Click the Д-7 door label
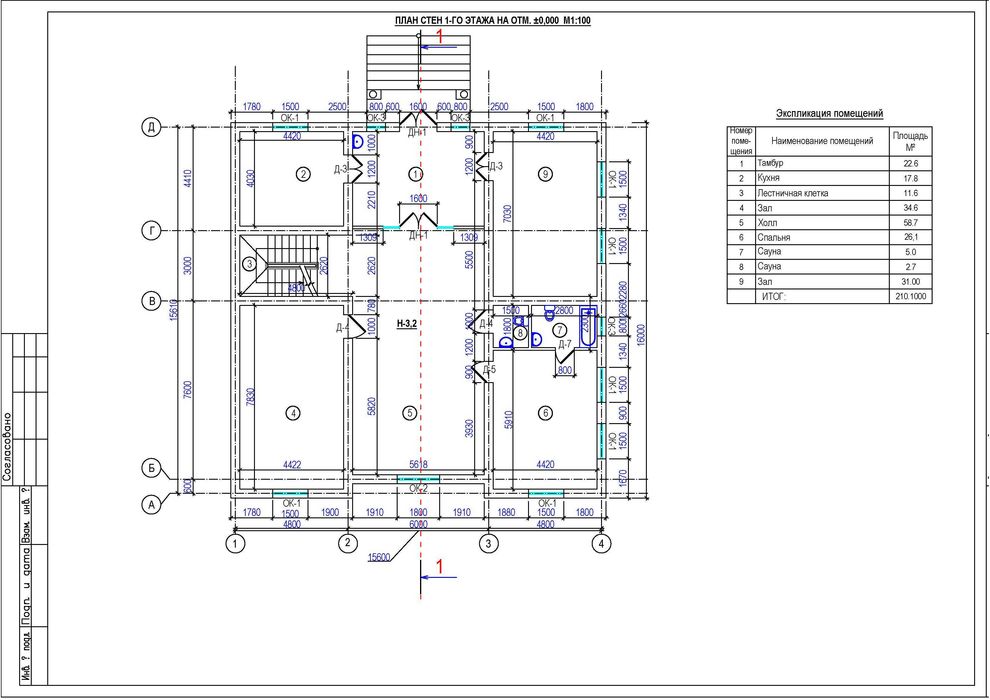Screen dimensions: 990x700 coord(565,344)
